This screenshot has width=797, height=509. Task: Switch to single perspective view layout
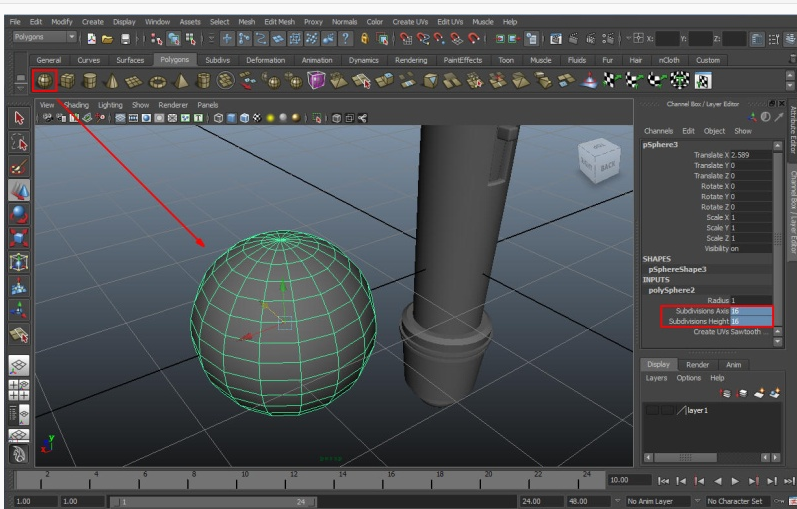click(x=19, y=365)
